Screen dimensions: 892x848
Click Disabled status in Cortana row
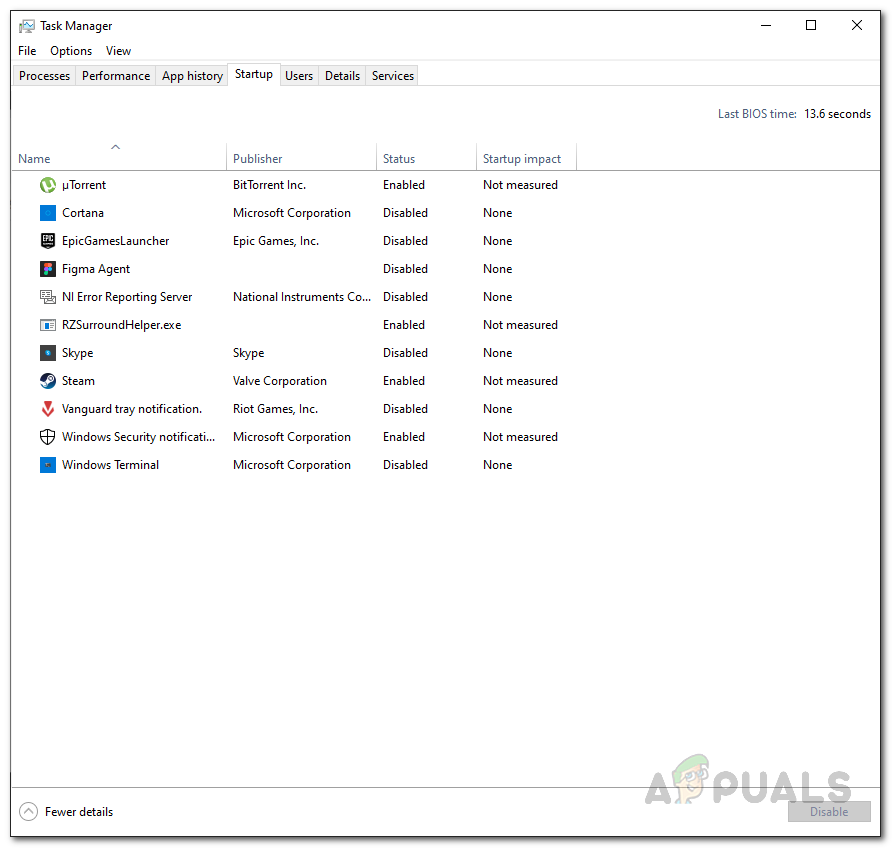[x=405, y=213]
